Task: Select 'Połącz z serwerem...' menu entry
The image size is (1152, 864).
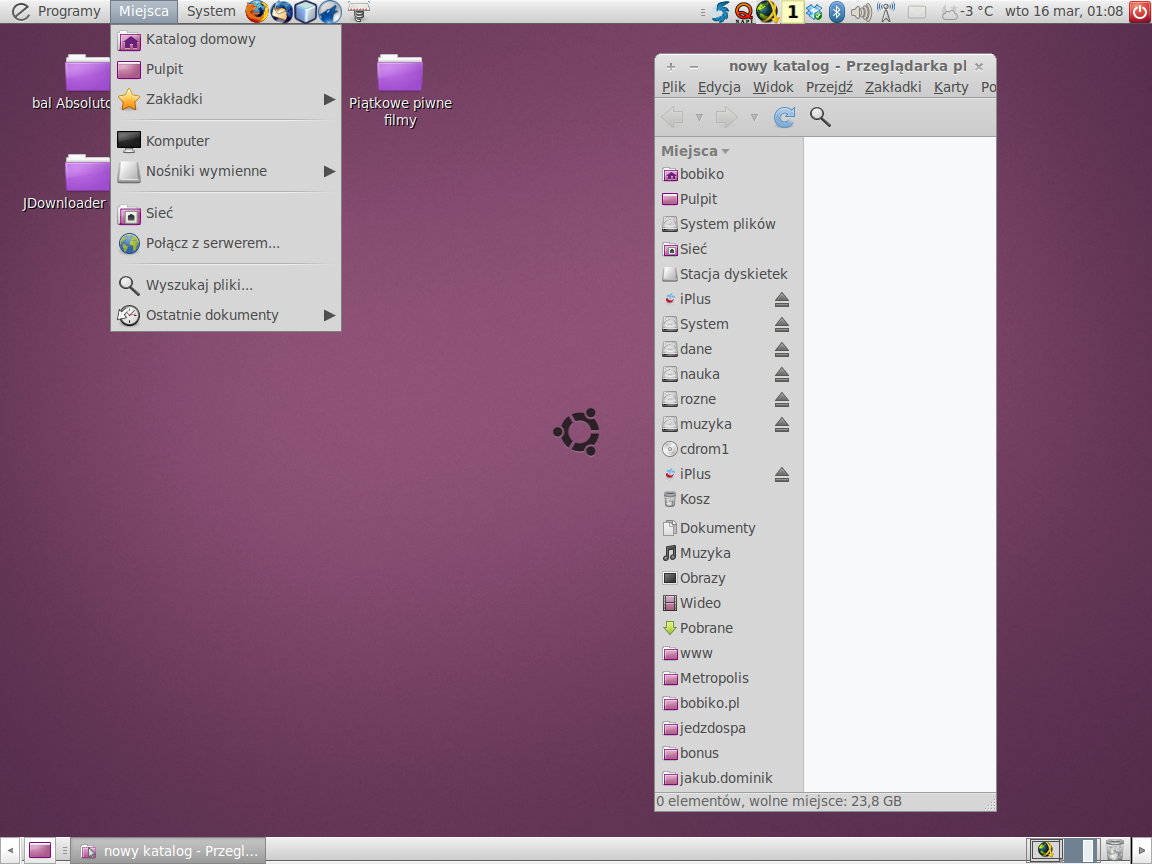Action: (x=212, y=243)
